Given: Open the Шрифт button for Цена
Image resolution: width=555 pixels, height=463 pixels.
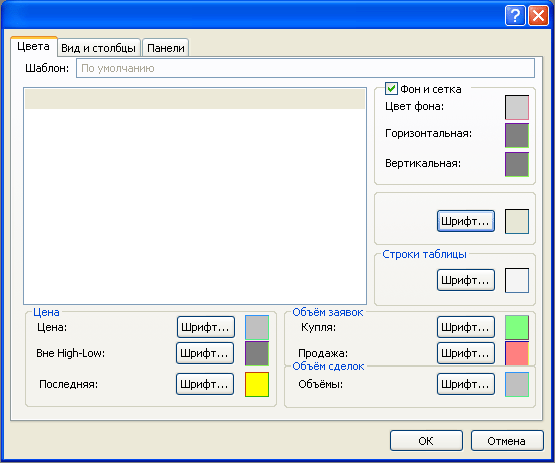Looking at the screenshot, I should click(206, 327).
